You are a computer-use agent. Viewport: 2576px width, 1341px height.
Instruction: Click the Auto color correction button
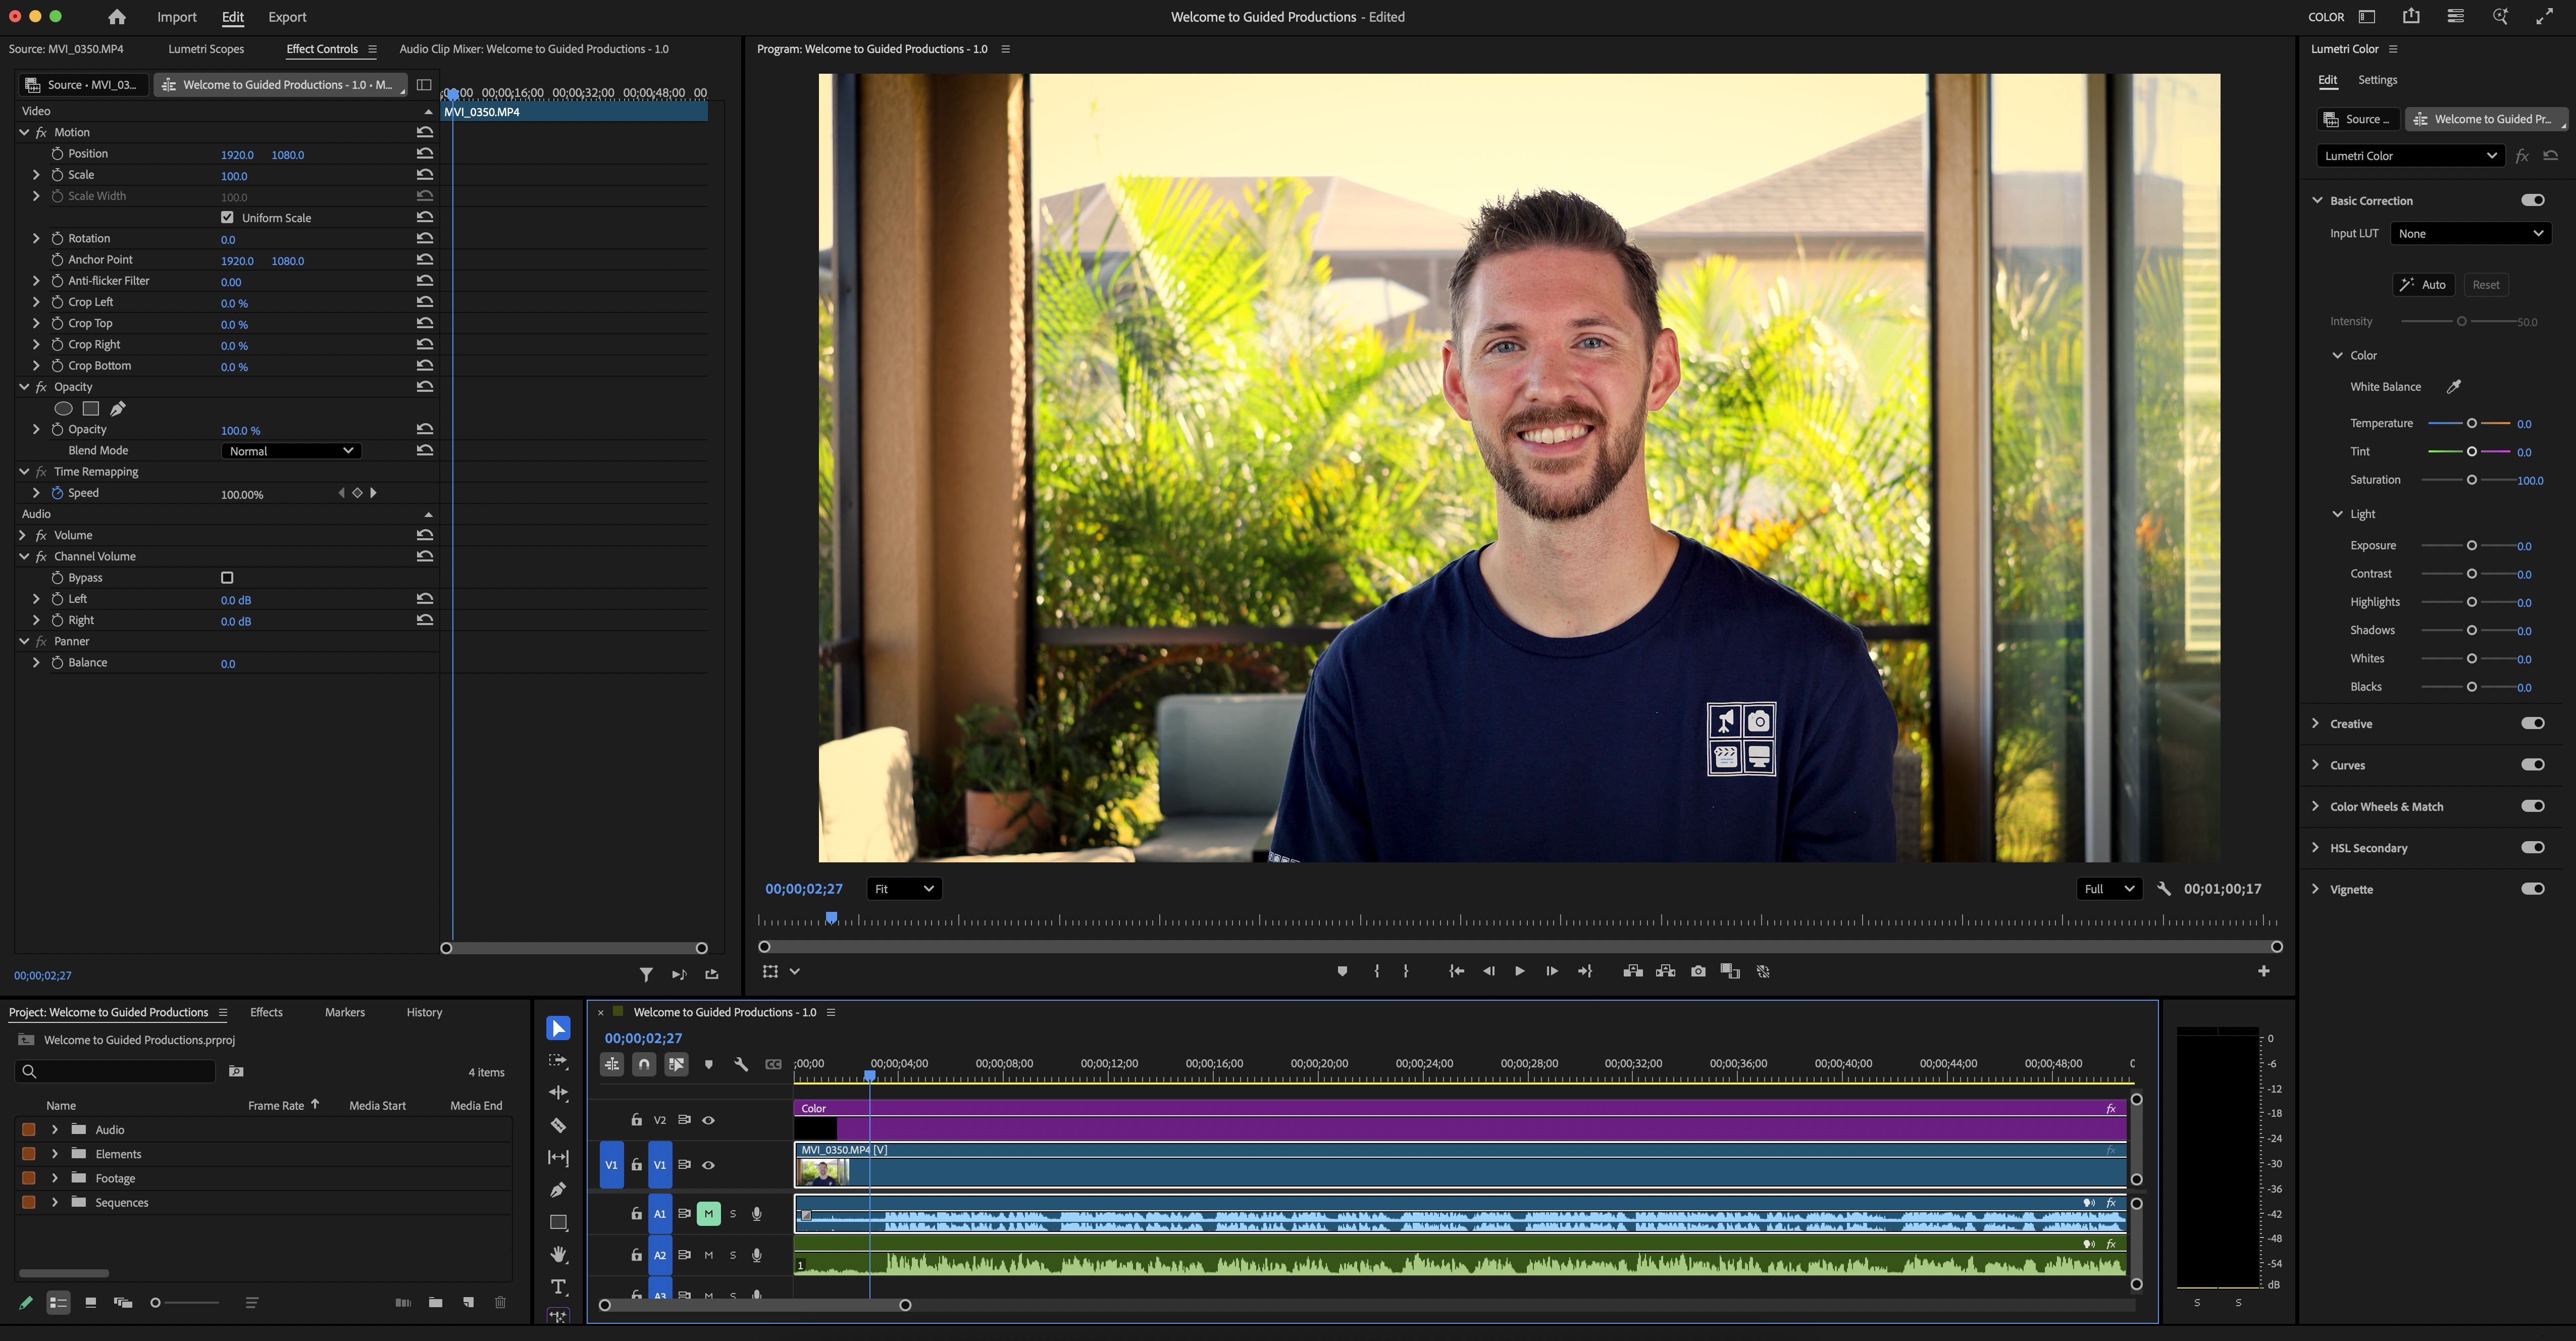(x=2423, y=285)
